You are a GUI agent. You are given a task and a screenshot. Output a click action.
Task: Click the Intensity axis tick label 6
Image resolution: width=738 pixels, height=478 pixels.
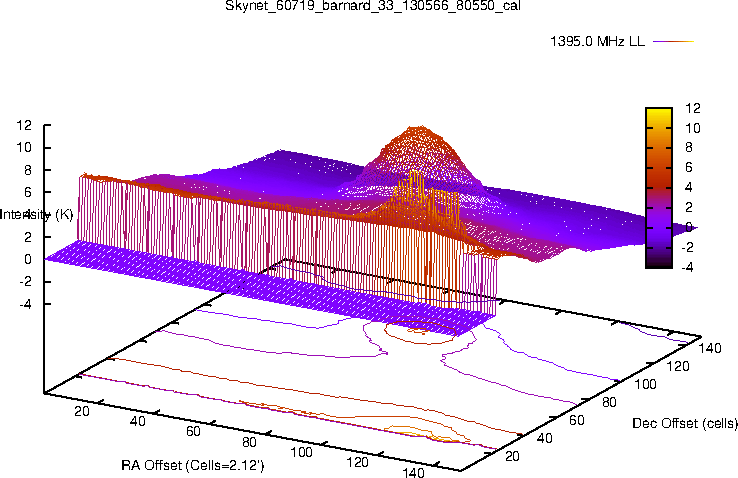(x=27, y=192)
